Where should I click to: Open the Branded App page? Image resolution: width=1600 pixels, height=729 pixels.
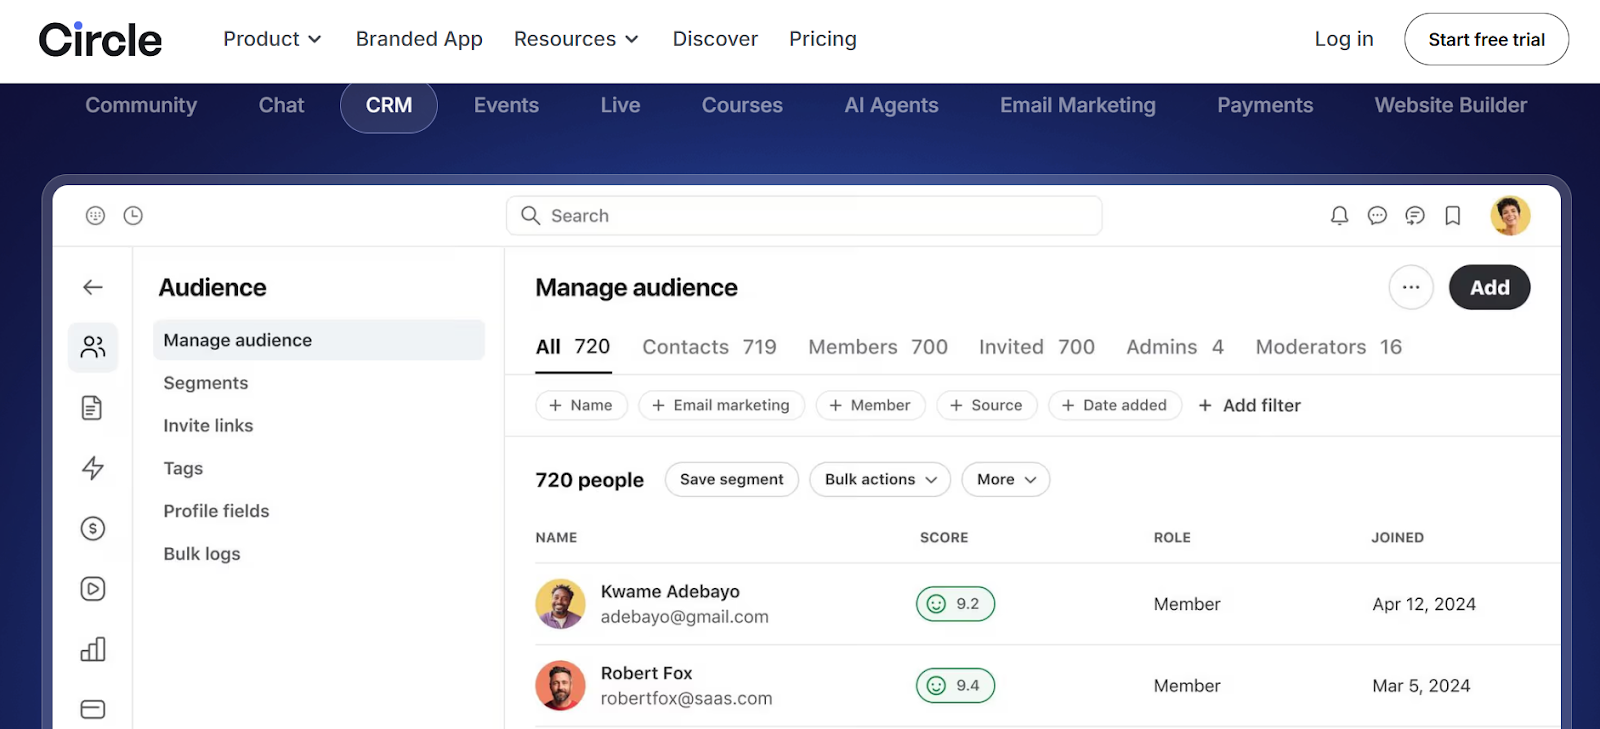pos(419,39)
